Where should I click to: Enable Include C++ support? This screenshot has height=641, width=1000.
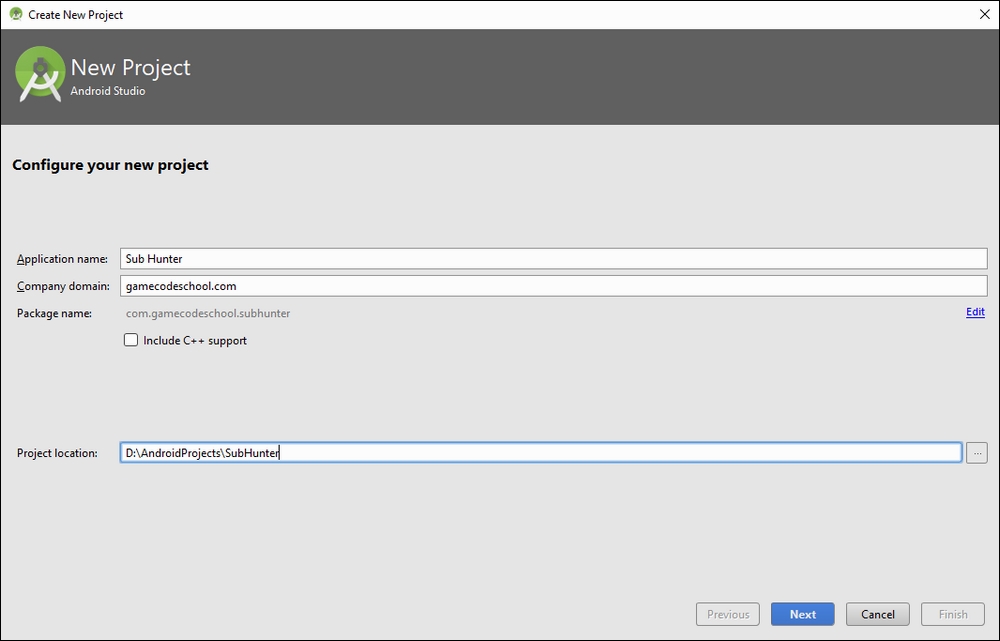click(131, 339)
